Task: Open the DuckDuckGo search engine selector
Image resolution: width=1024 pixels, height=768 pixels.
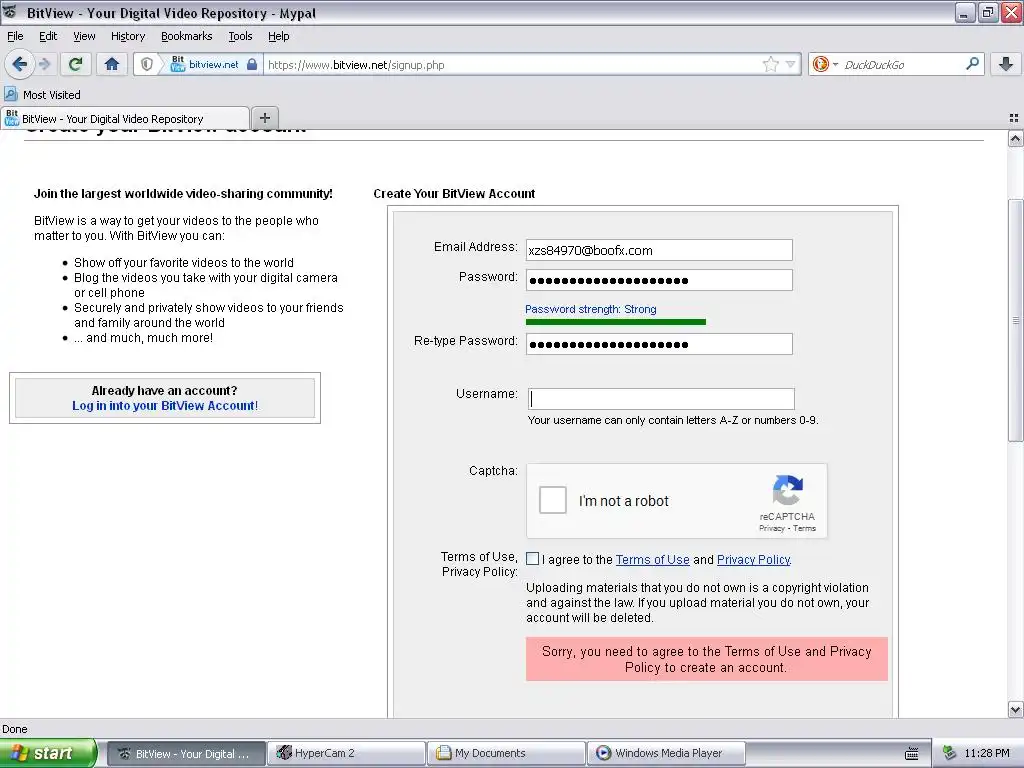Action: (x=824, y=64)
